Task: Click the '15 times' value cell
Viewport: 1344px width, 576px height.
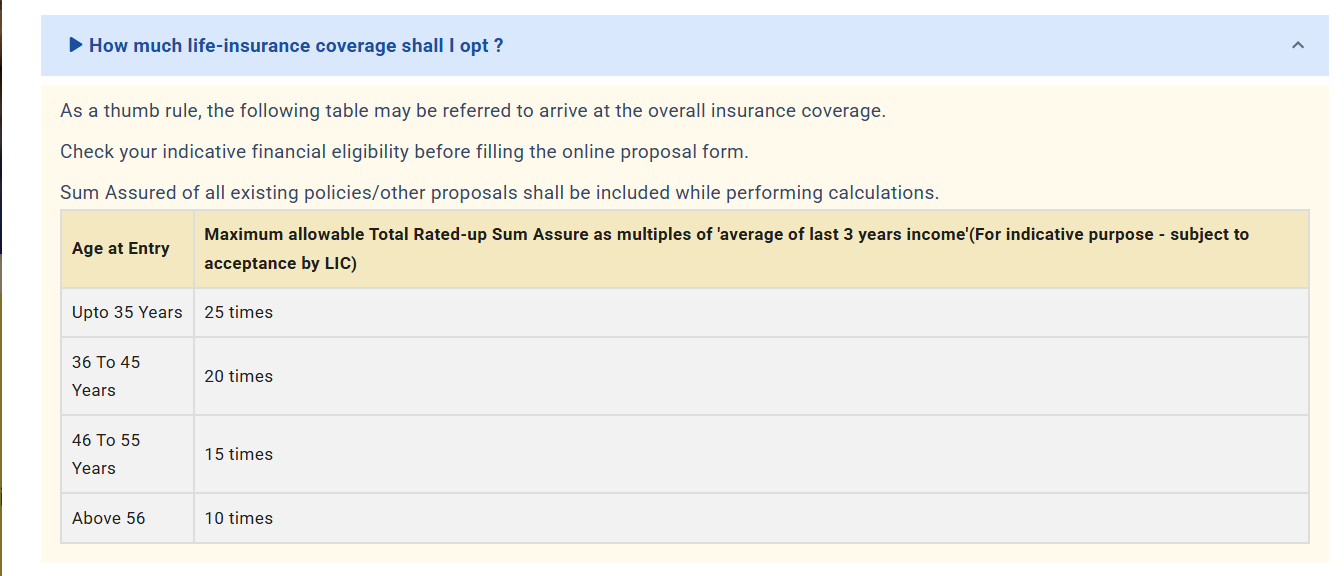Action: click(239, 455)
